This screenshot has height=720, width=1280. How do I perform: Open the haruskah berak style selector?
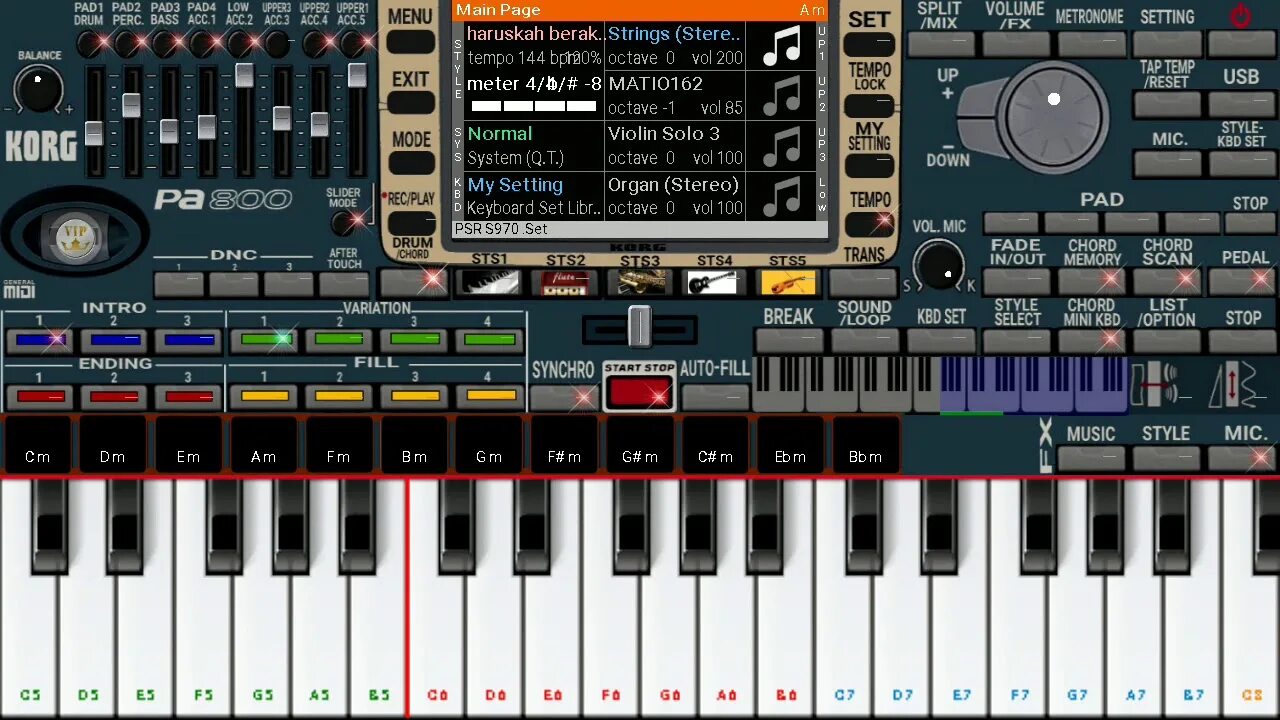pos(533,46)
